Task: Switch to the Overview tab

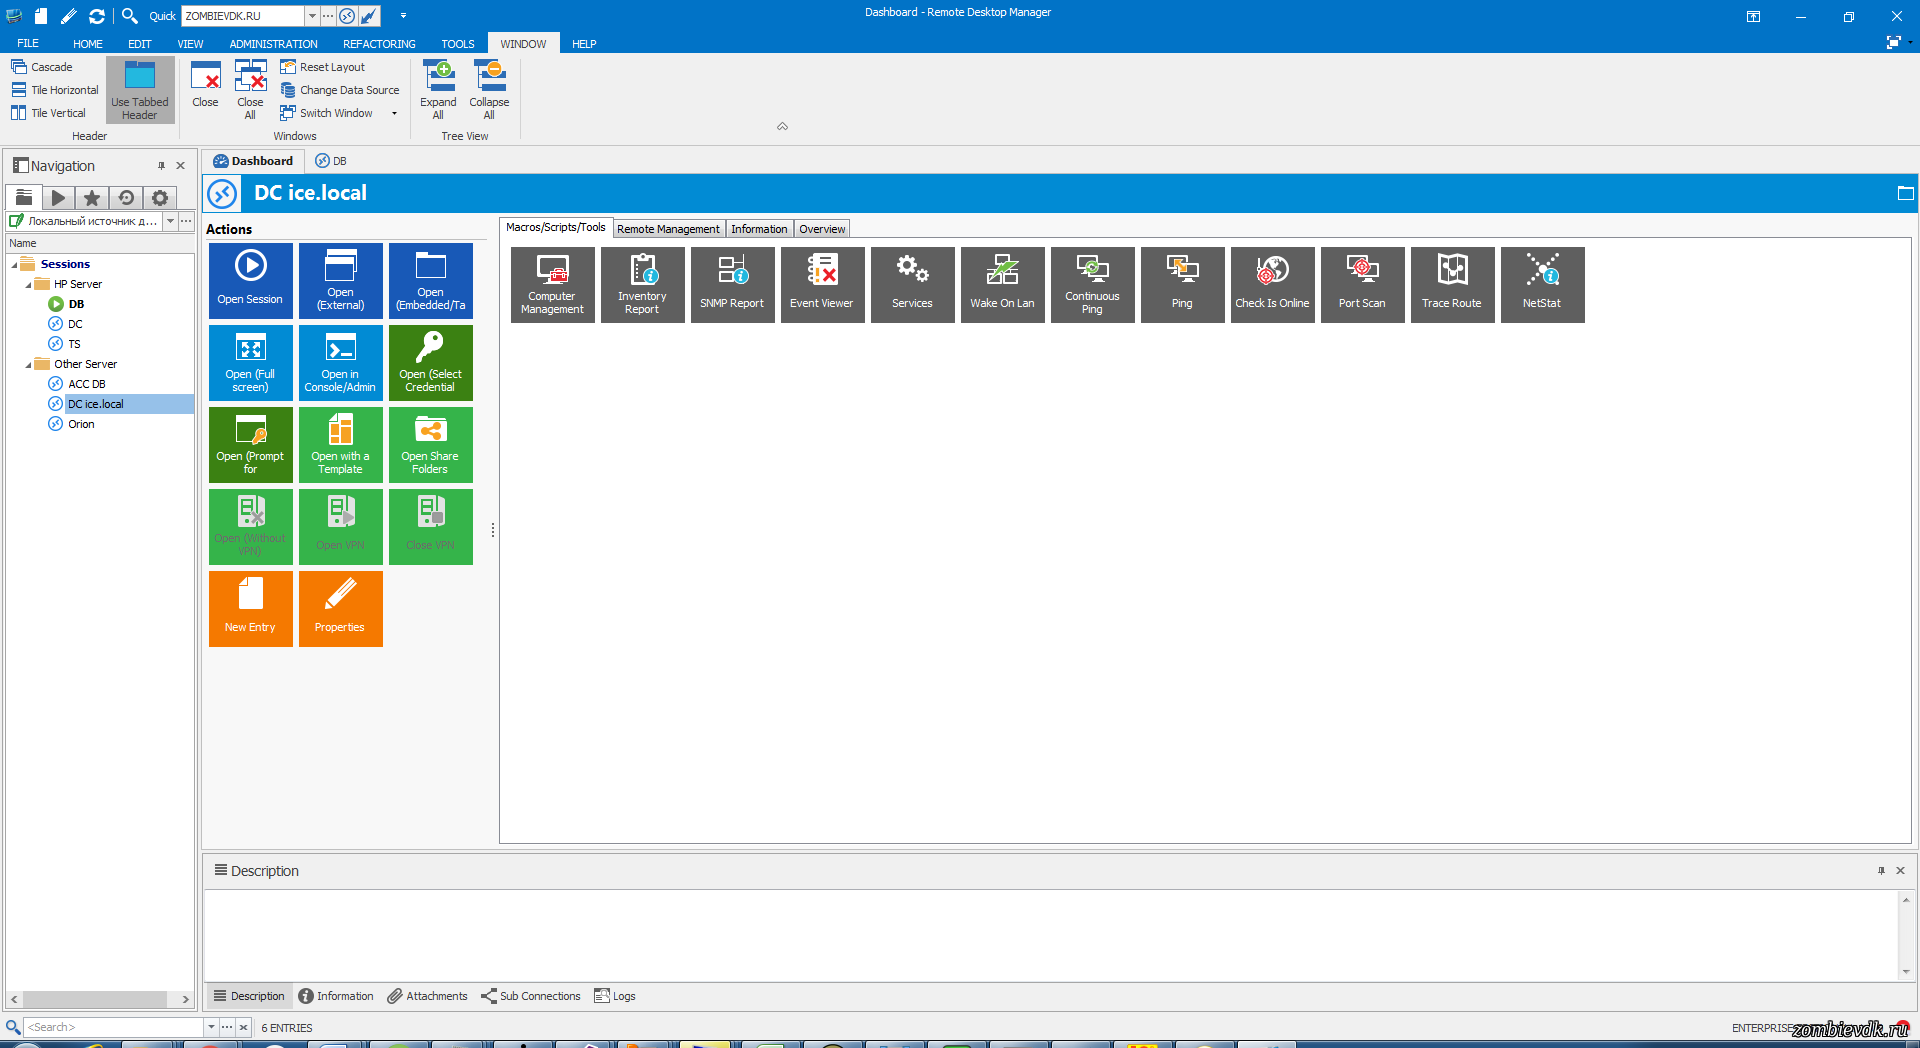Action: tap(822, 229)
